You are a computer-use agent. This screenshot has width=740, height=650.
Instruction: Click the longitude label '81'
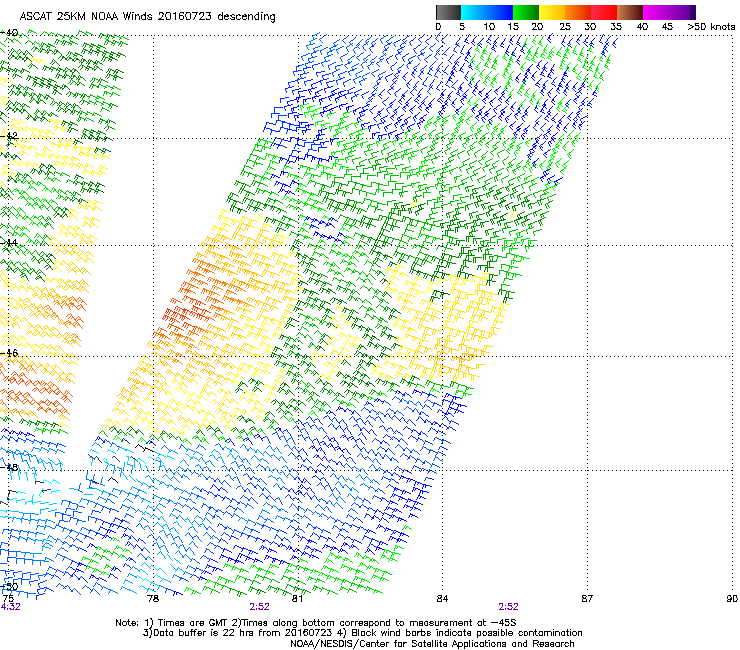click(297, 599)
